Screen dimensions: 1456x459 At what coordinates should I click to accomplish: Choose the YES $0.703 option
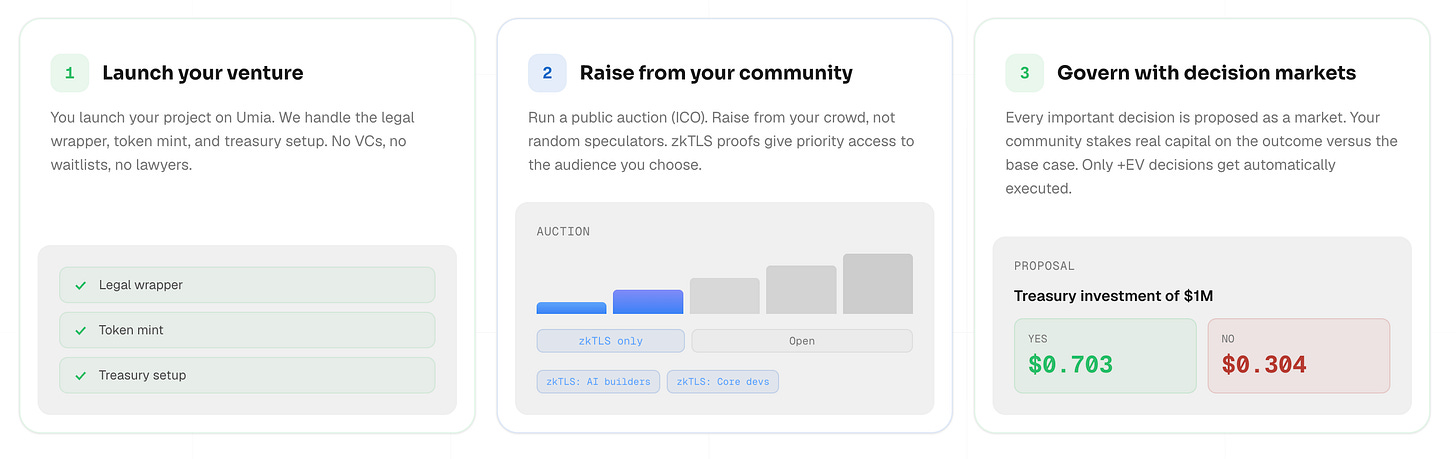(1105, 356)
